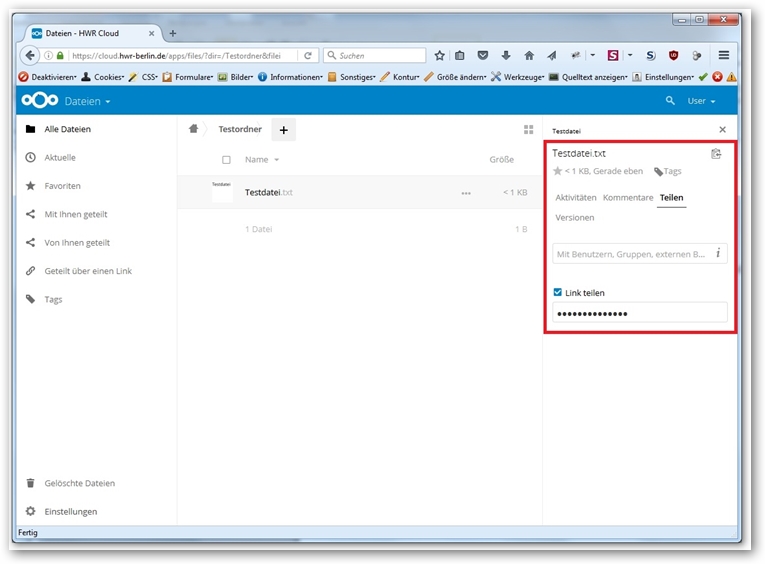Select Alle Dateien in sidebar

(67, 129)
